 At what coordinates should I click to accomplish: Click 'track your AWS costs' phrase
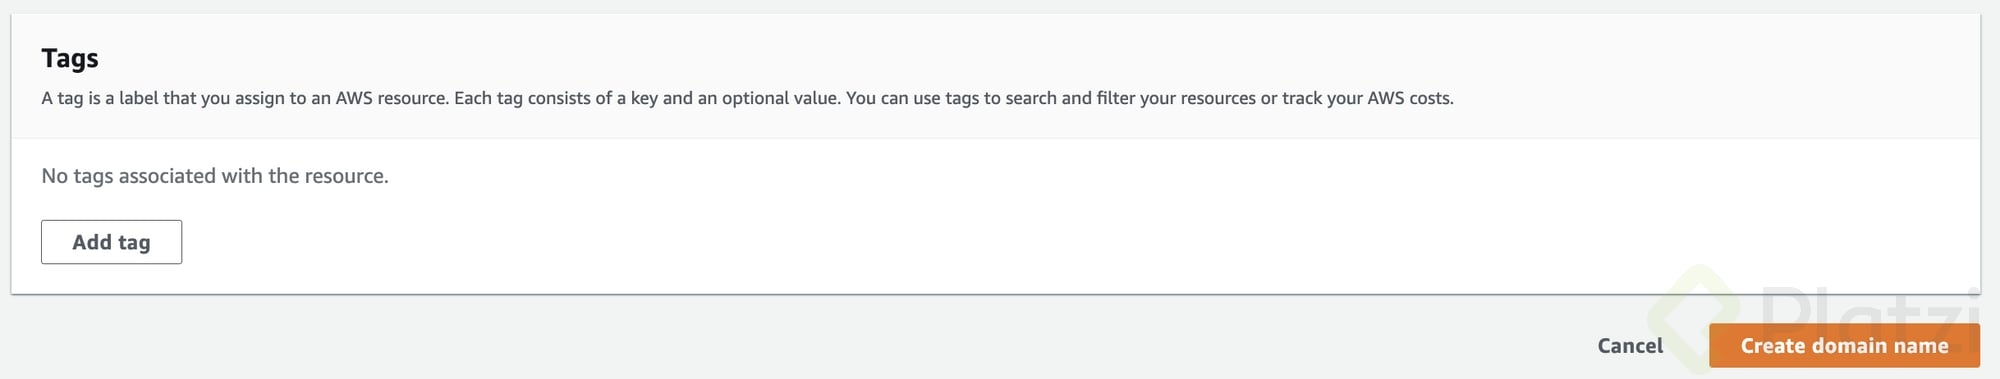(x=1368, y=98)
